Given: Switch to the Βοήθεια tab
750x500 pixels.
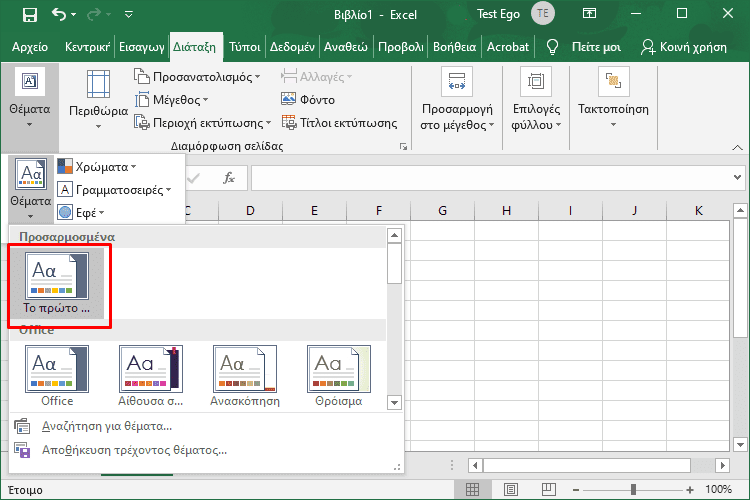Looking at the screenshot, I should (454, 47).
